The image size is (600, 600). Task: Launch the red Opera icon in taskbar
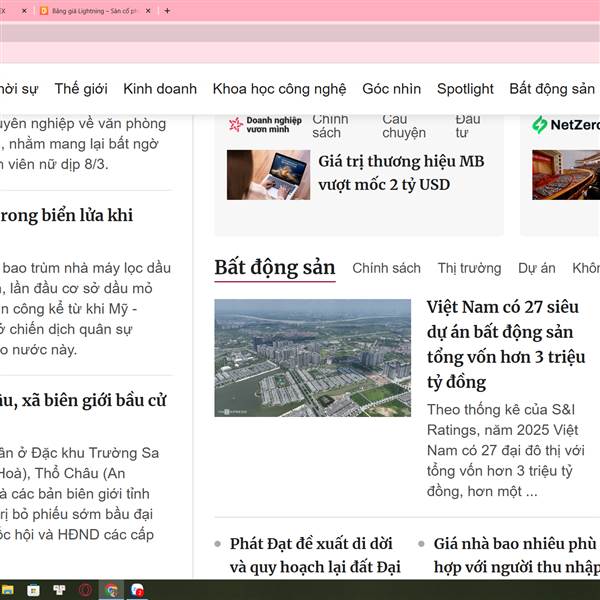coord(87,590)
